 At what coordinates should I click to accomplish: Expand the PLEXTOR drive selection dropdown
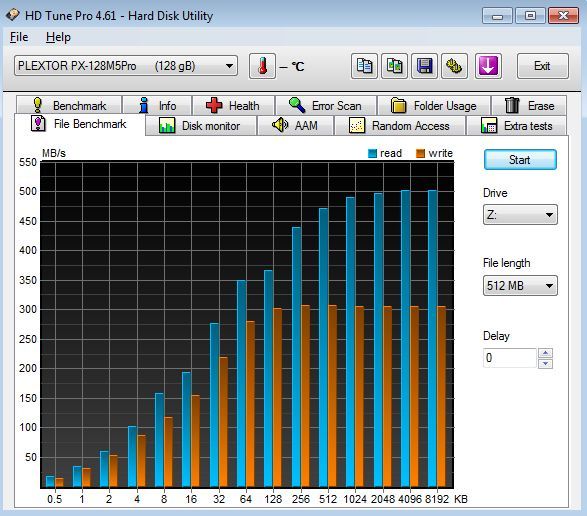click(126, 66)
